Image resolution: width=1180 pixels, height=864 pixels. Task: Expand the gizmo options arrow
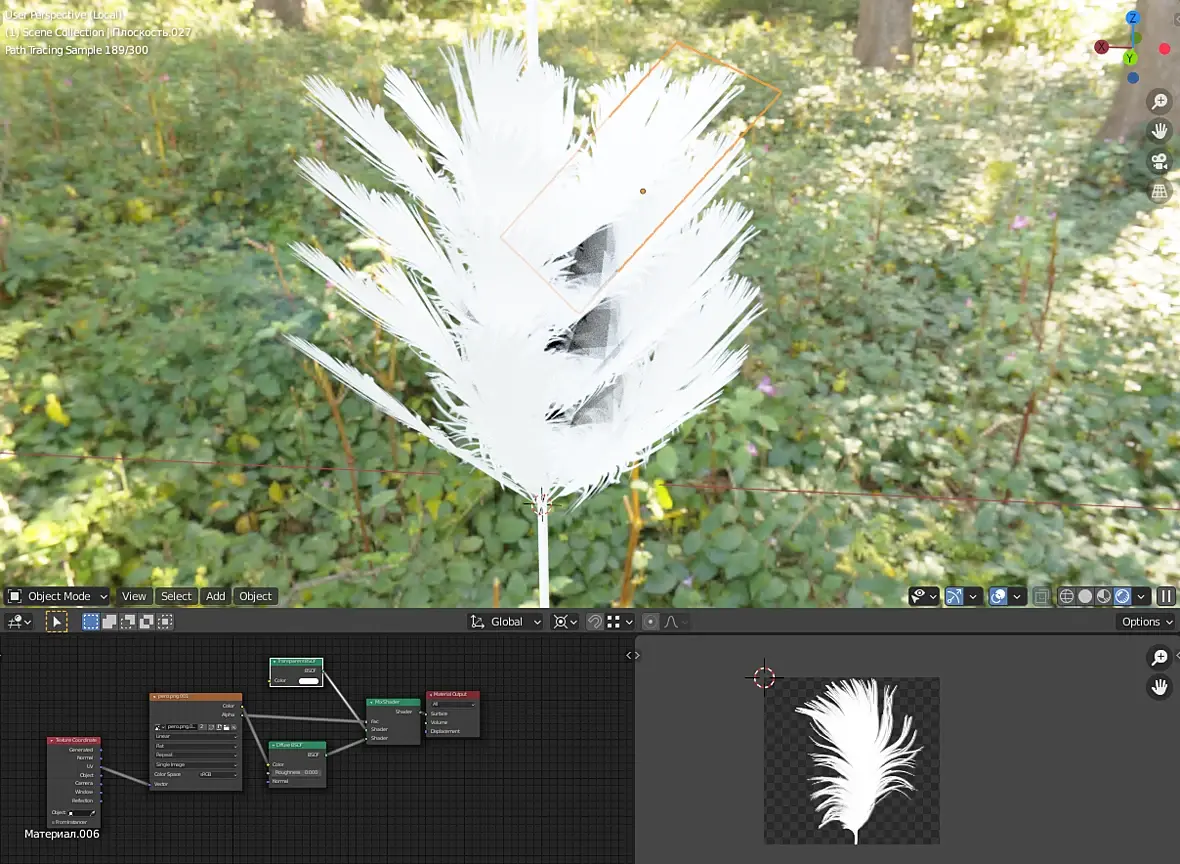pyautogui.click(x=973, y=596)
